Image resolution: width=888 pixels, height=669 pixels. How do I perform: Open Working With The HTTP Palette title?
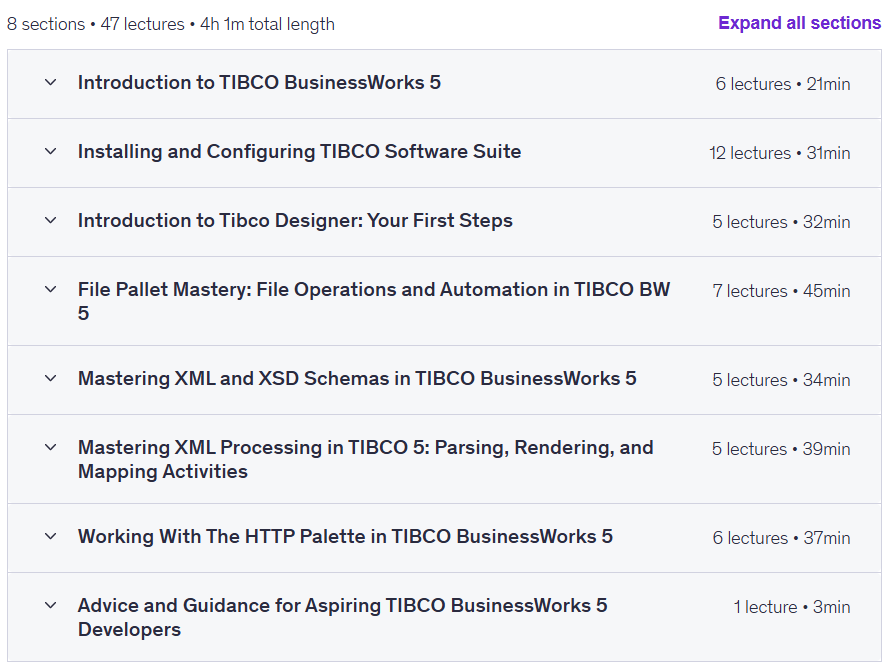coord(345,537)
